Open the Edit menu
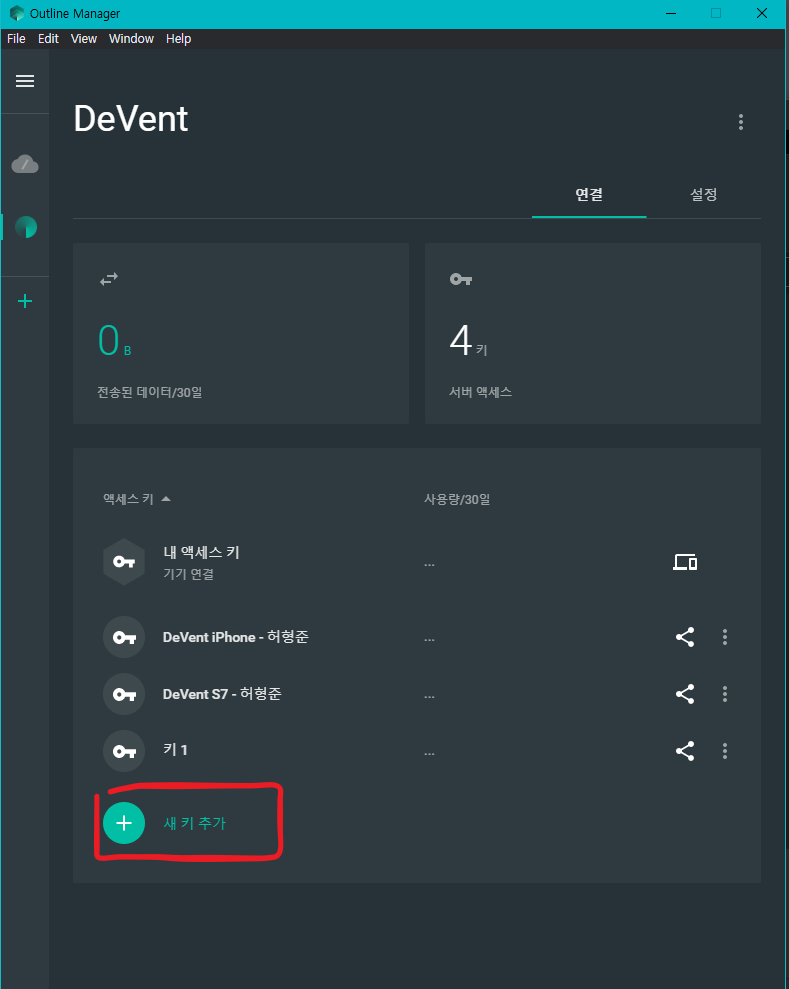Screen dimensions: 789x989 48,38
